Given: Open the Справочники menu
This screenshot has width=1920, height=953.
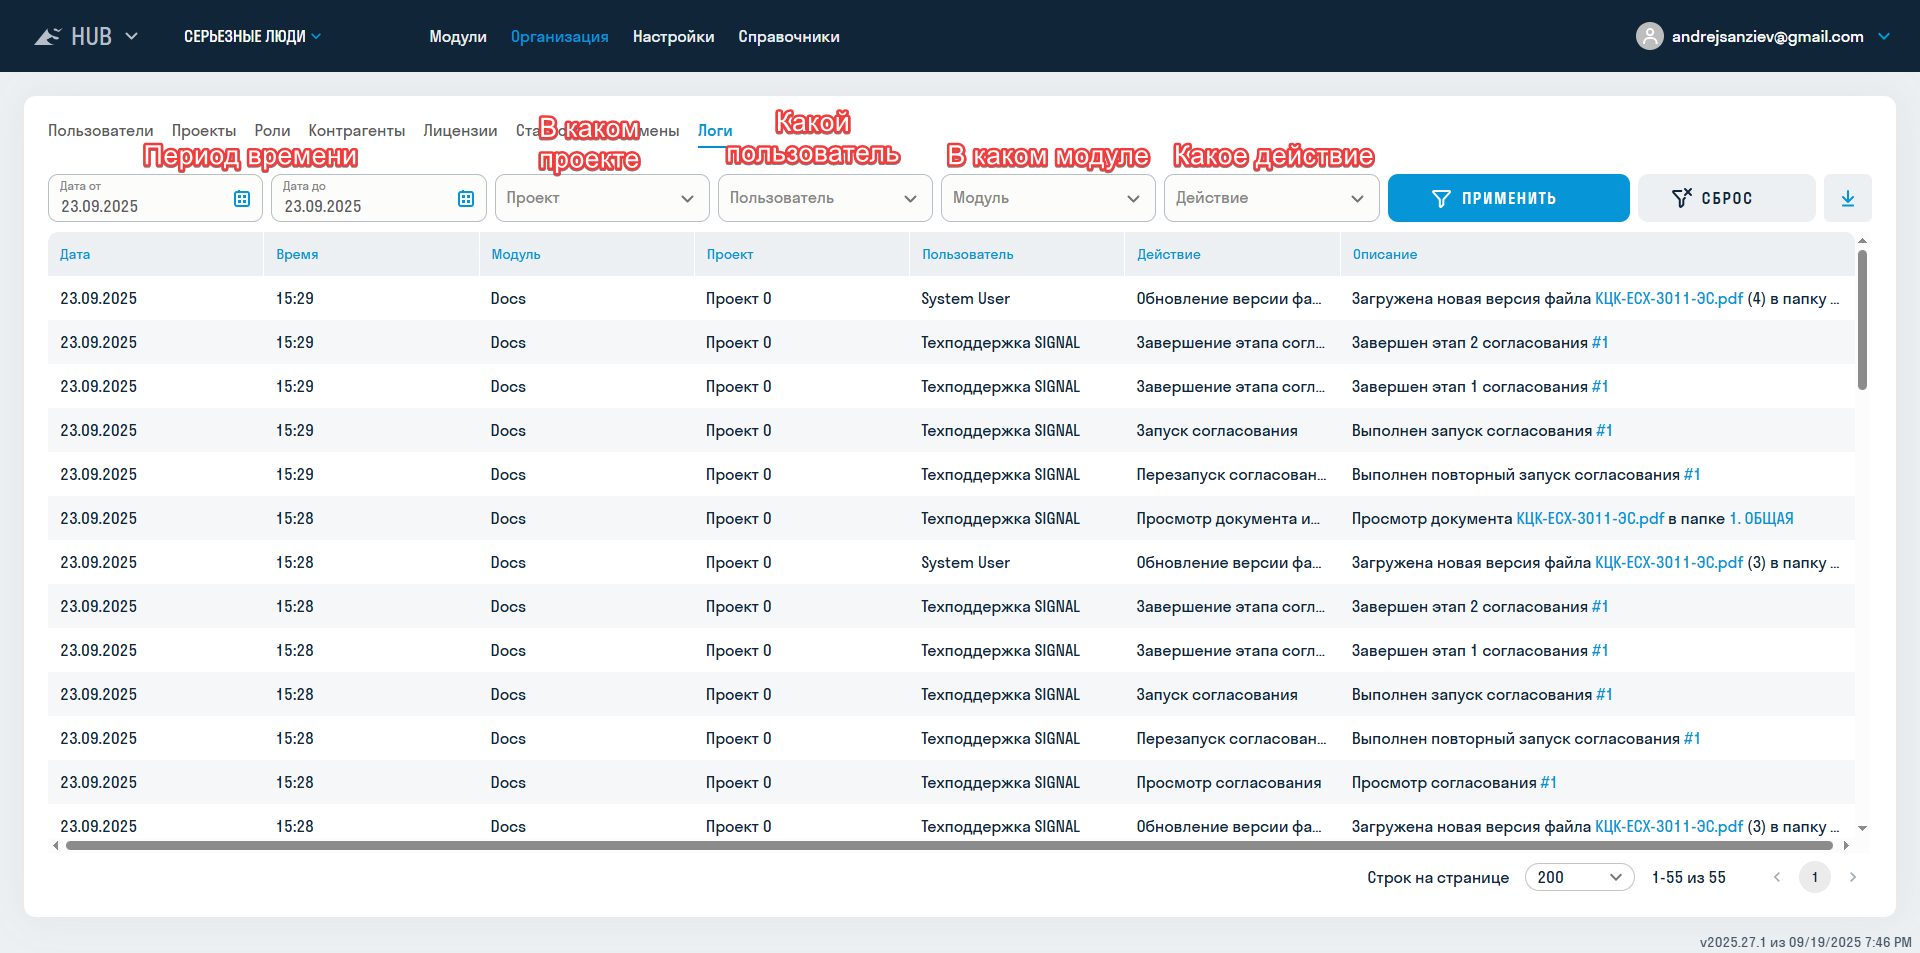Looking at the screenshot, I should pyautogui.click(x=788, y=37).
